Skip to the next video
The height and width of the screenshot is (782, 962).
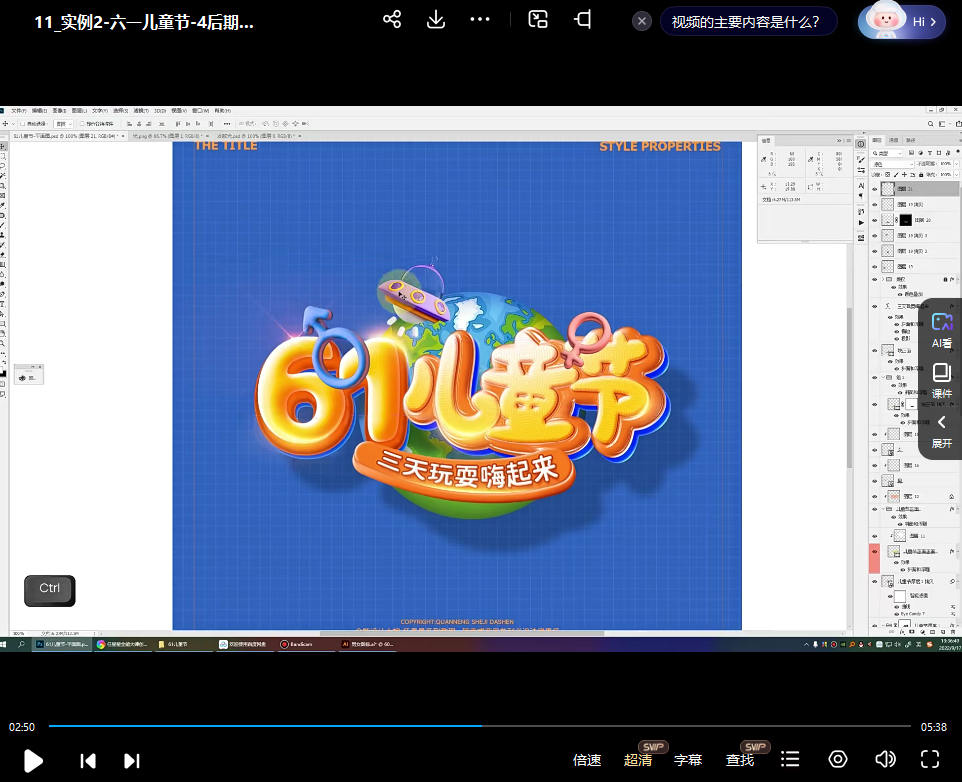(x=131, y=760)
